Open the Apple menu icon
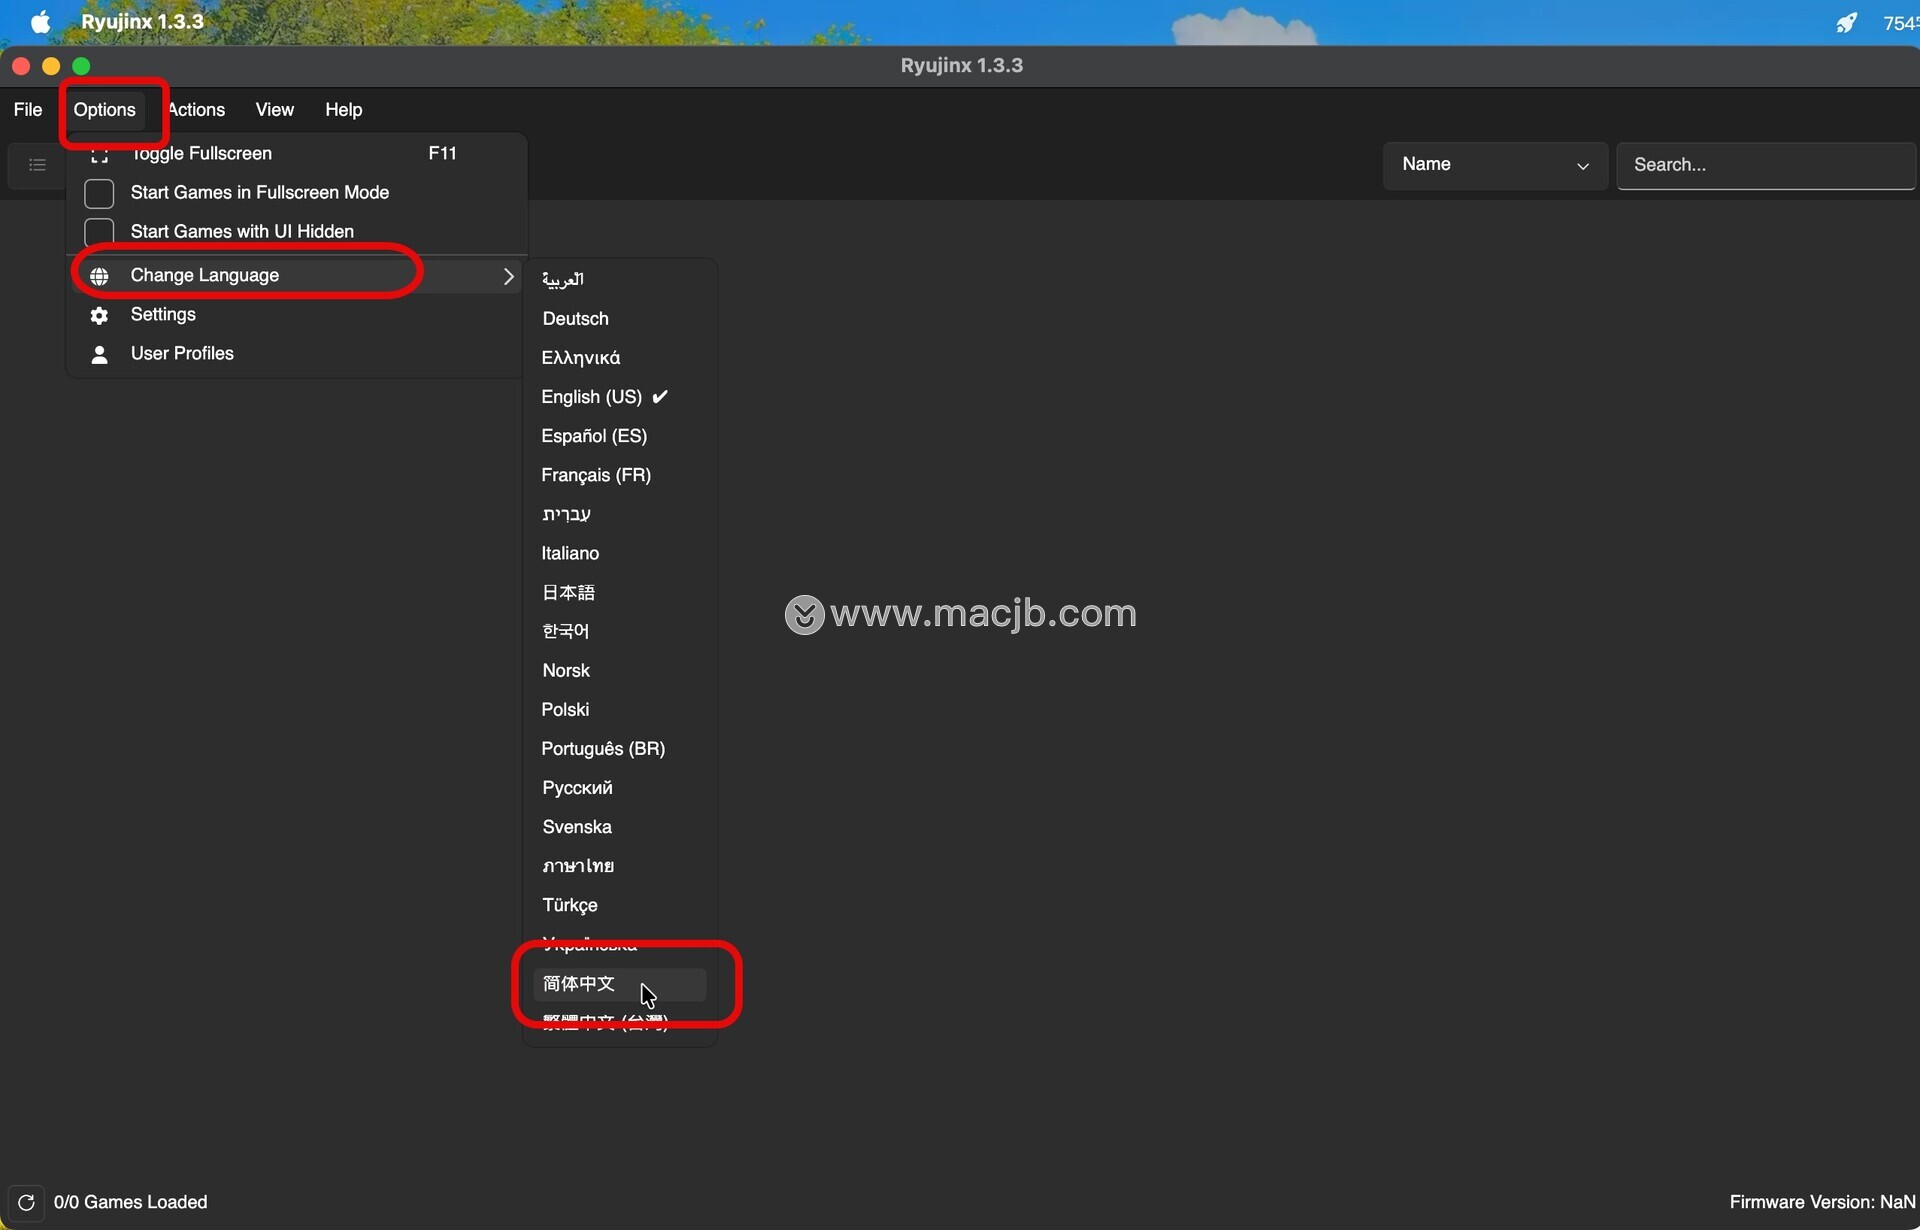This screenshot has height=1230, width=1920. [40, 22]
